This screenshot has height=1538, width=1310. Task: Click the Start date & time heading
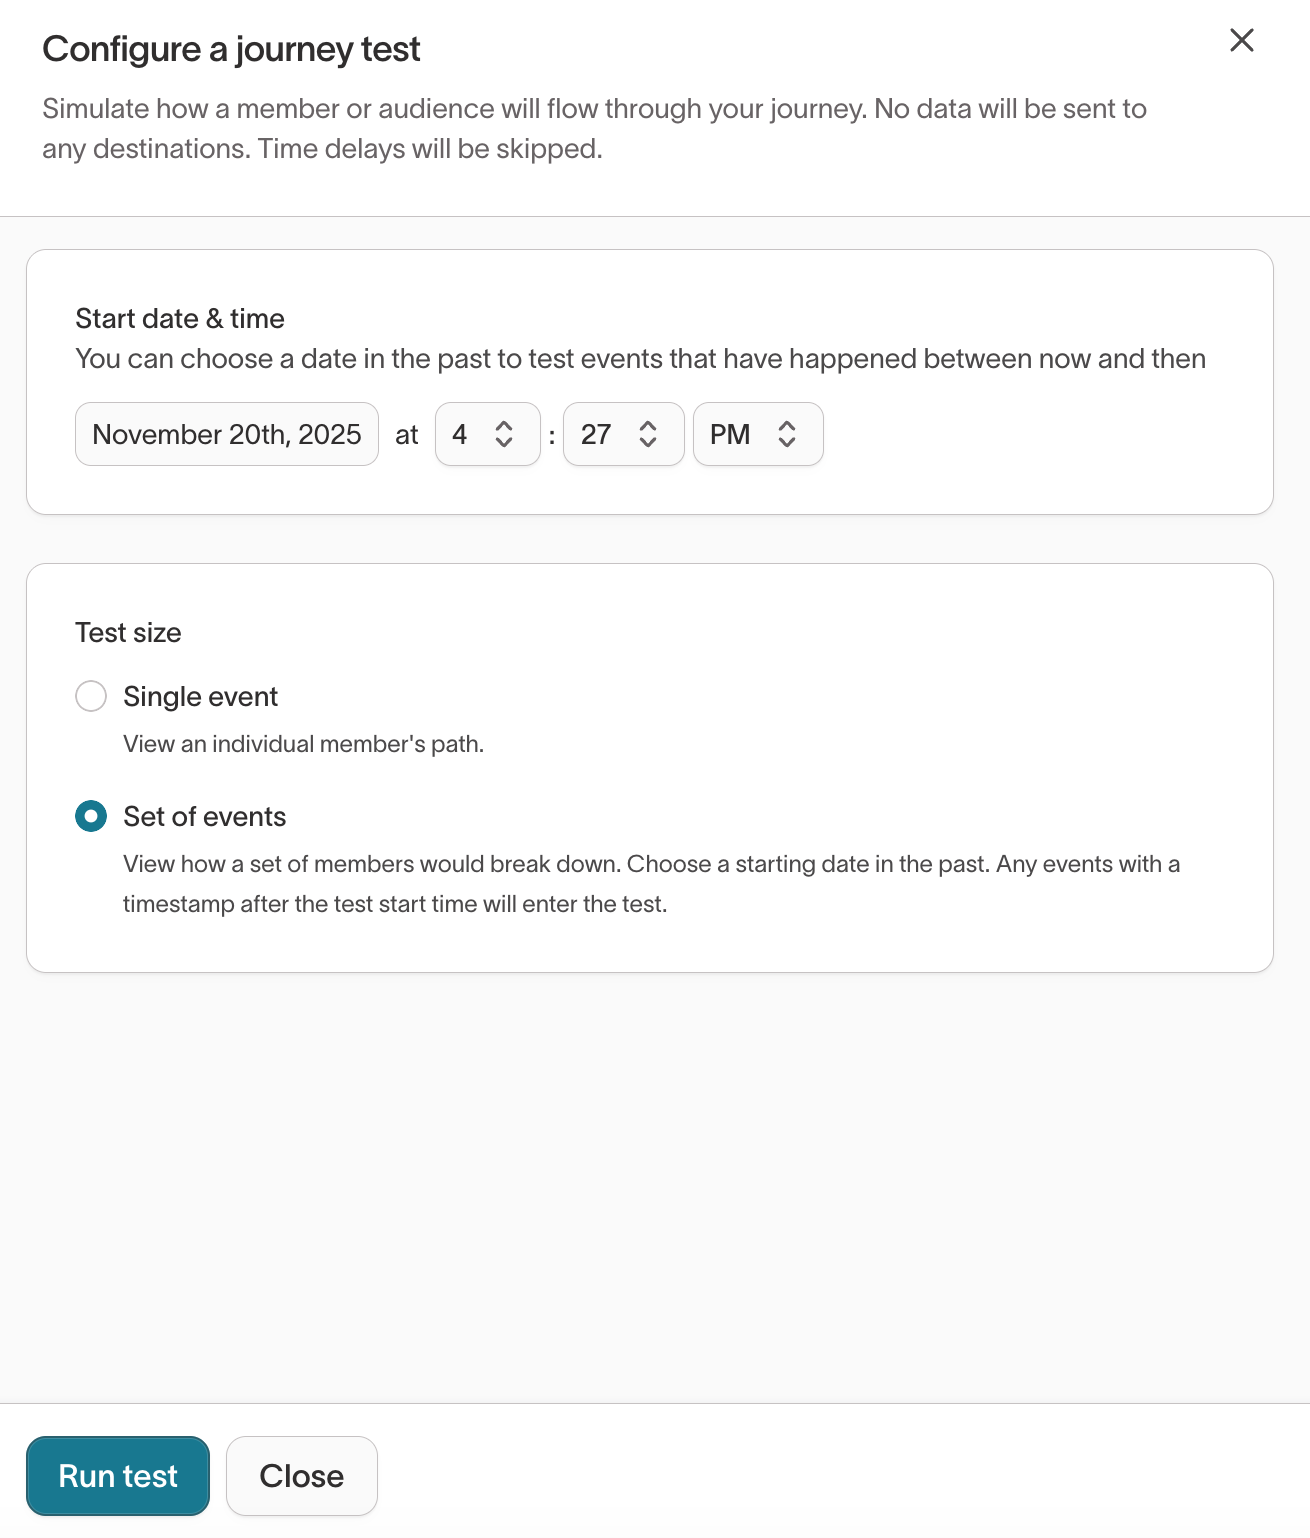coord(180,318)
